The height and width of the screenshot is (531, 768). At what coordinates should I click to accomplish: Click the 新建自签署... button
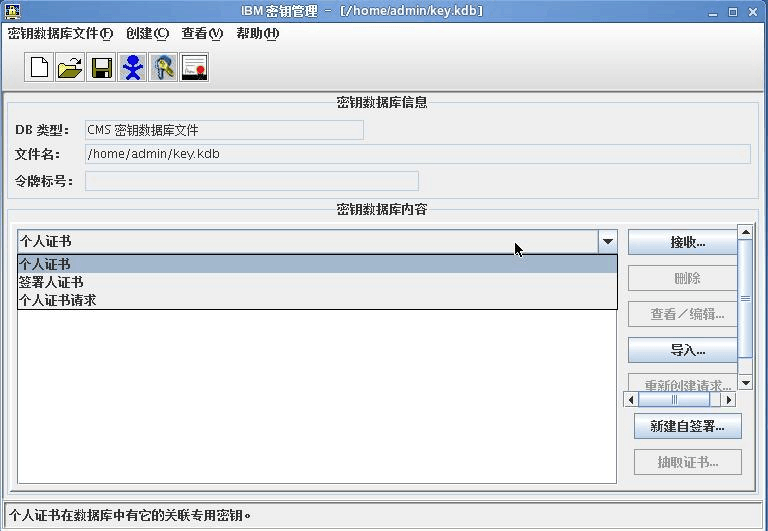688,426
